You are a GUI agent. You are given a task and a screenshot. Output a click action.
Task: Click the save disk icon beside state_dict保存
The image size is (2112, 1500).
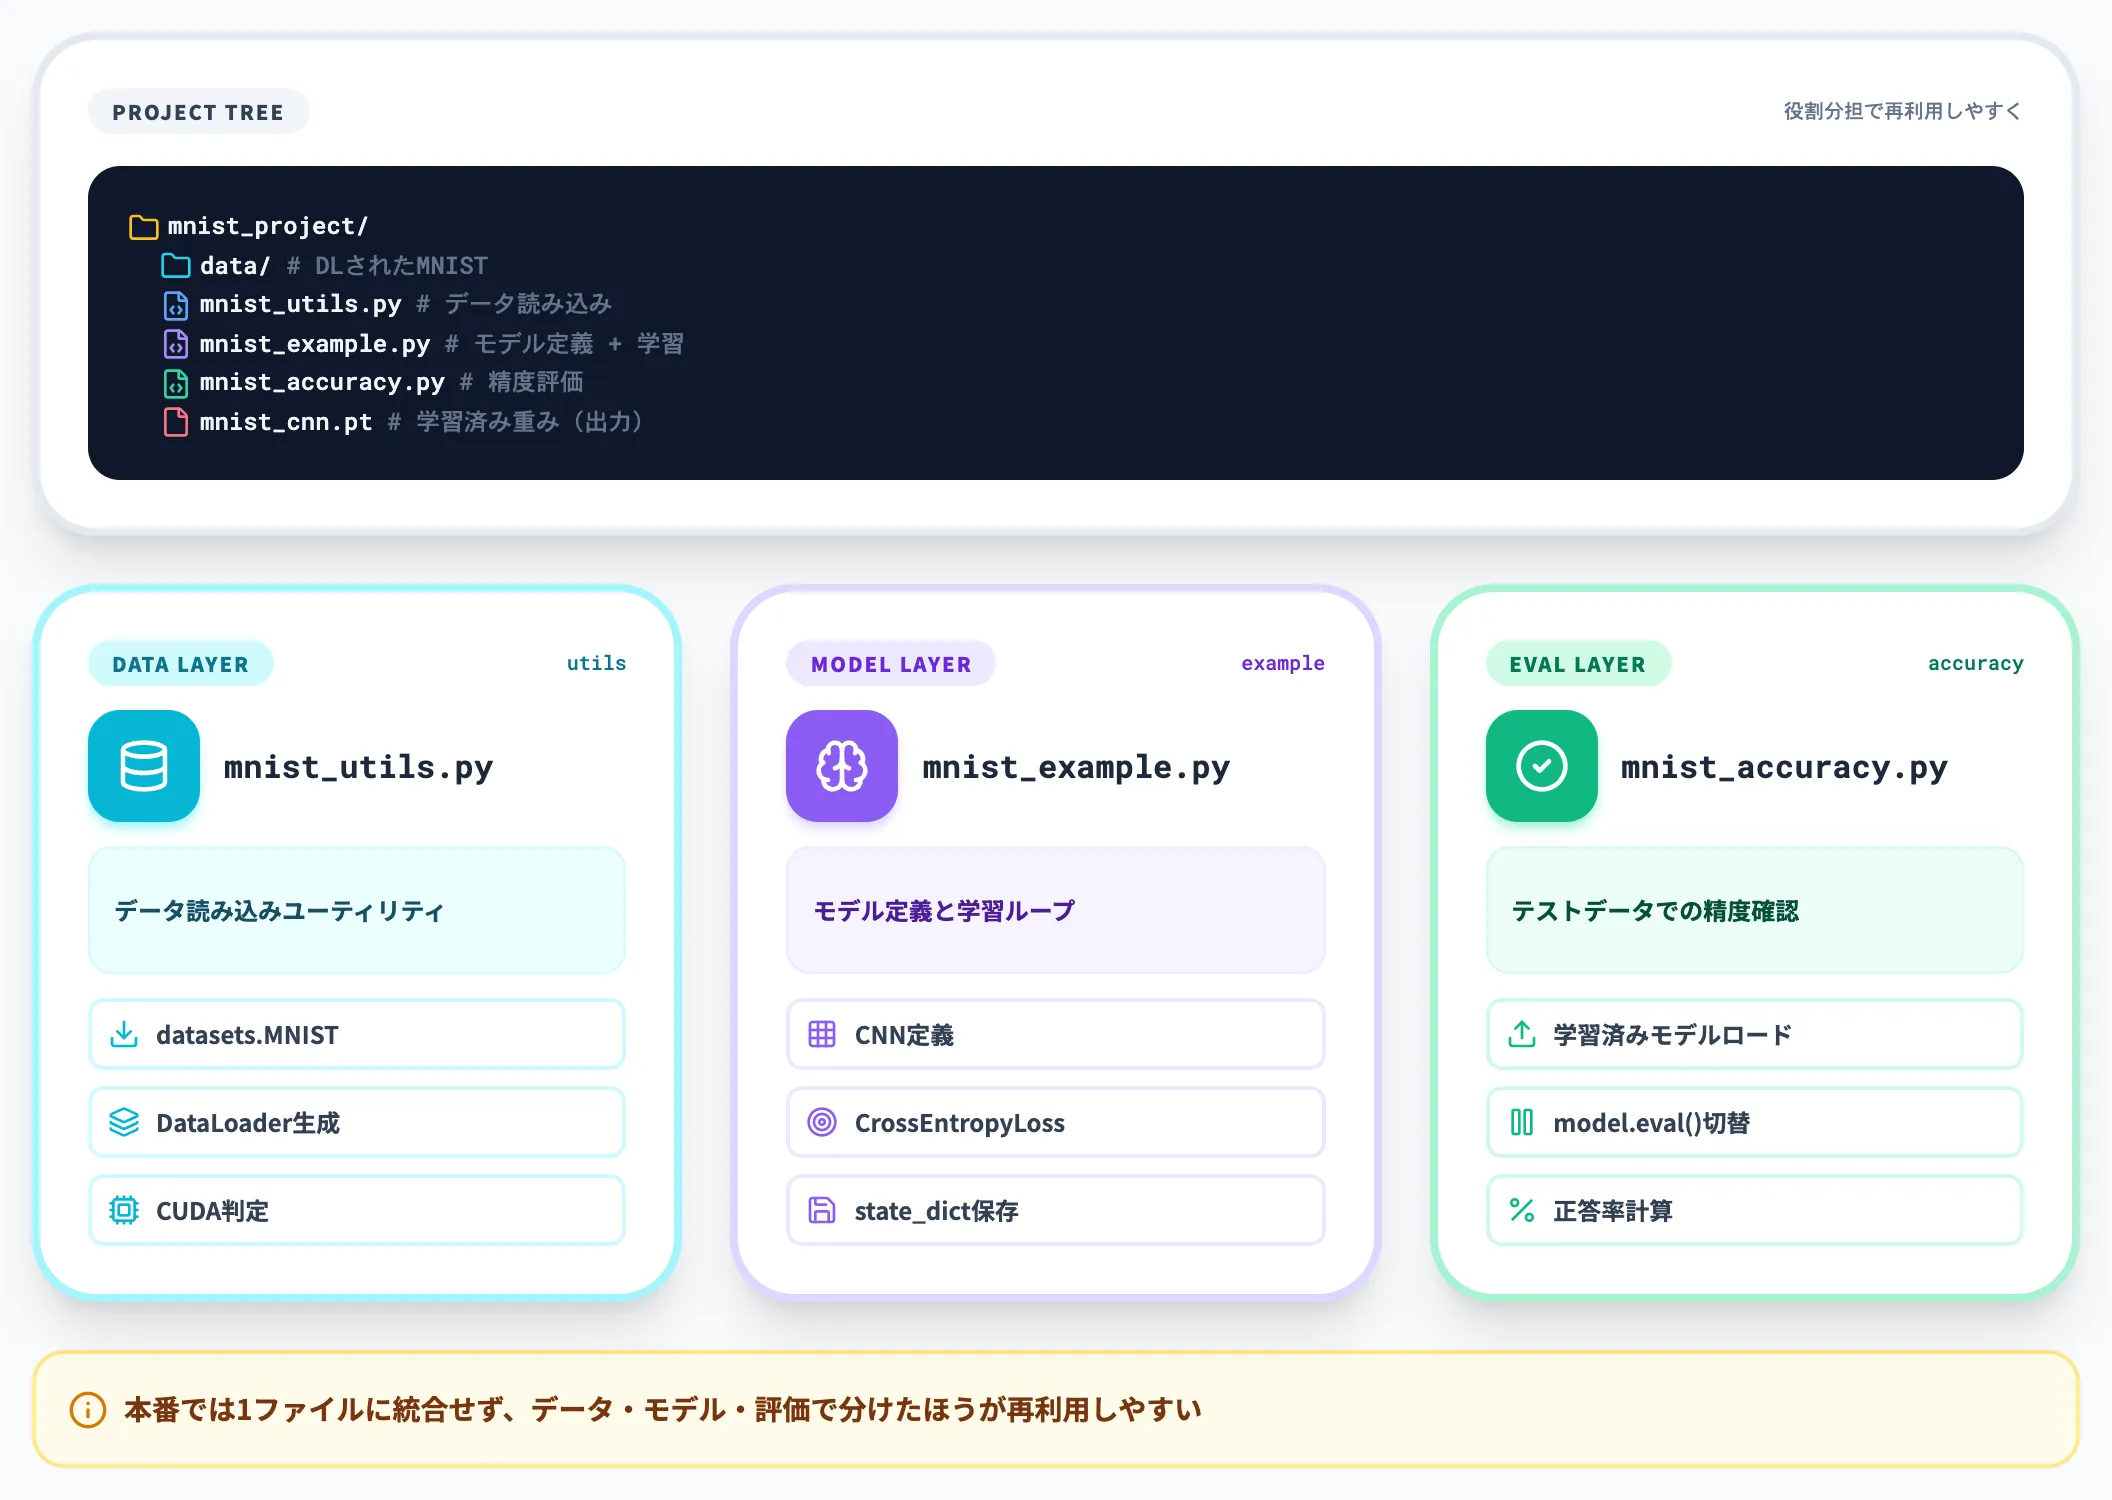[822, 1210]
